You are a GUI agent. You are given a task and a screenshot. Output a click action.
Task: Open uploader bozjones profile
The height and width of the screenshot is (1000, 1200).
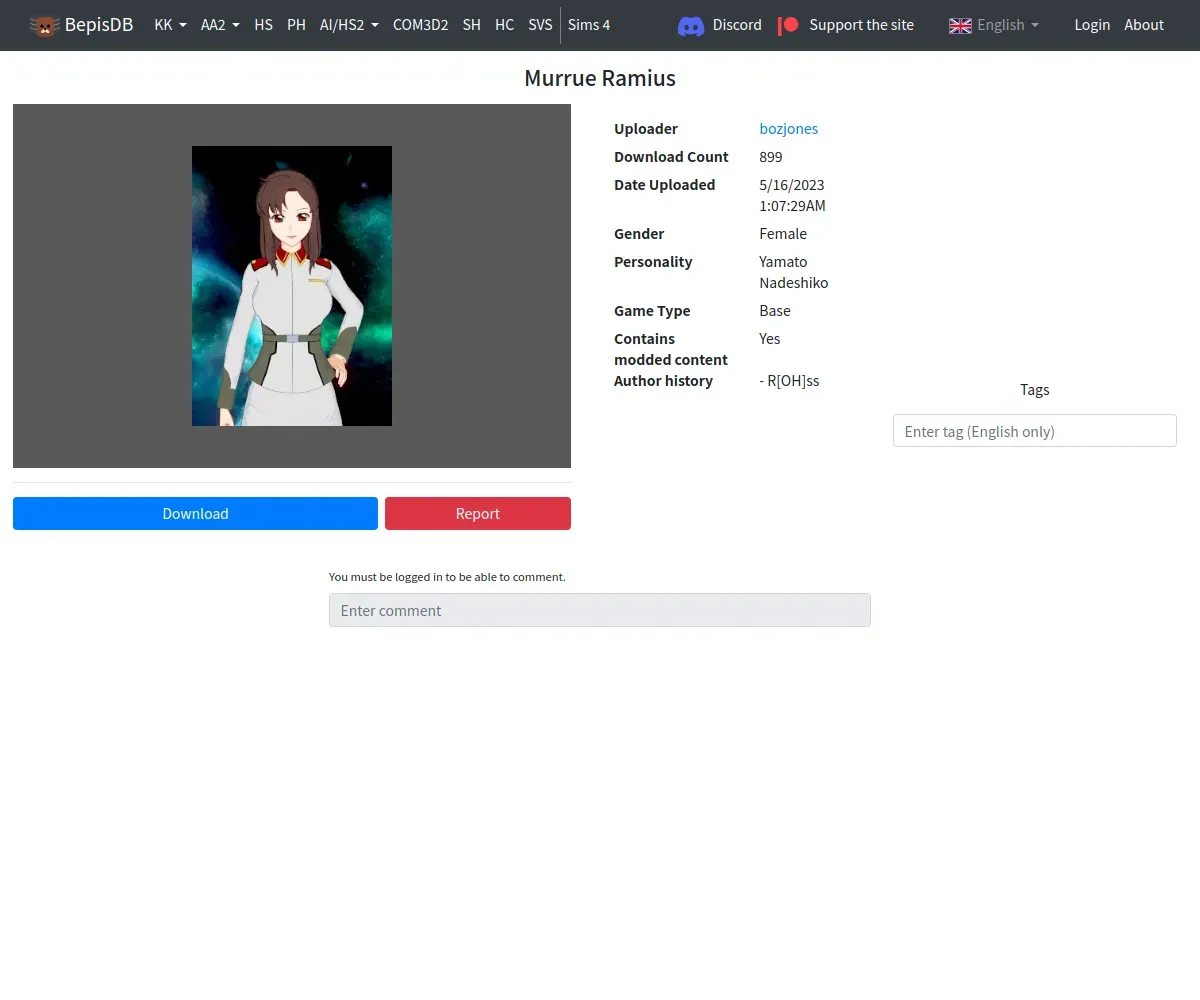point(789,129)
